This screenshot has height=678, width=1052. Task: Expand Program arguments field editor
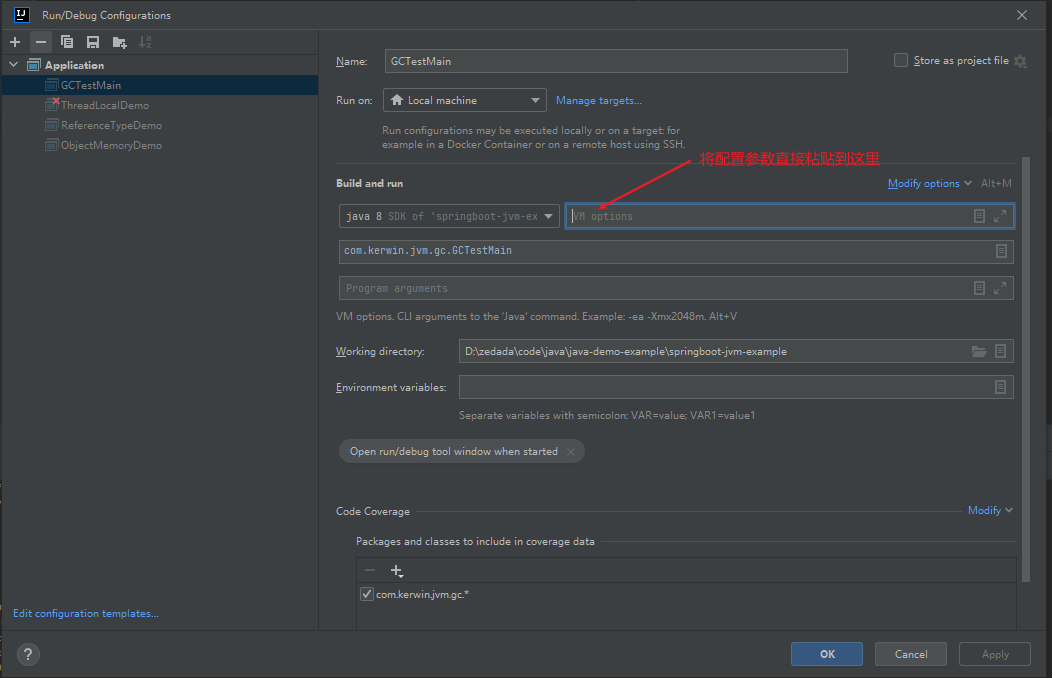1000,288
